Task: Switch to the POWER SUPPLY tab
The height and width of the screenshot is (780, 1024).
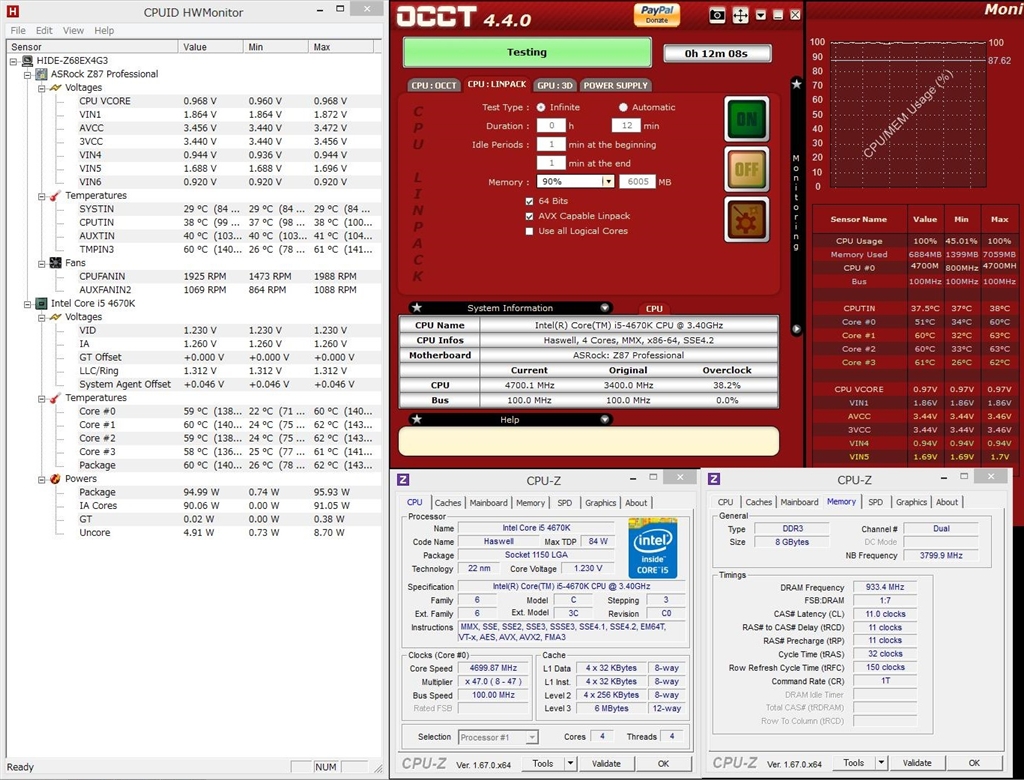Action: click(x=615, y=86)
